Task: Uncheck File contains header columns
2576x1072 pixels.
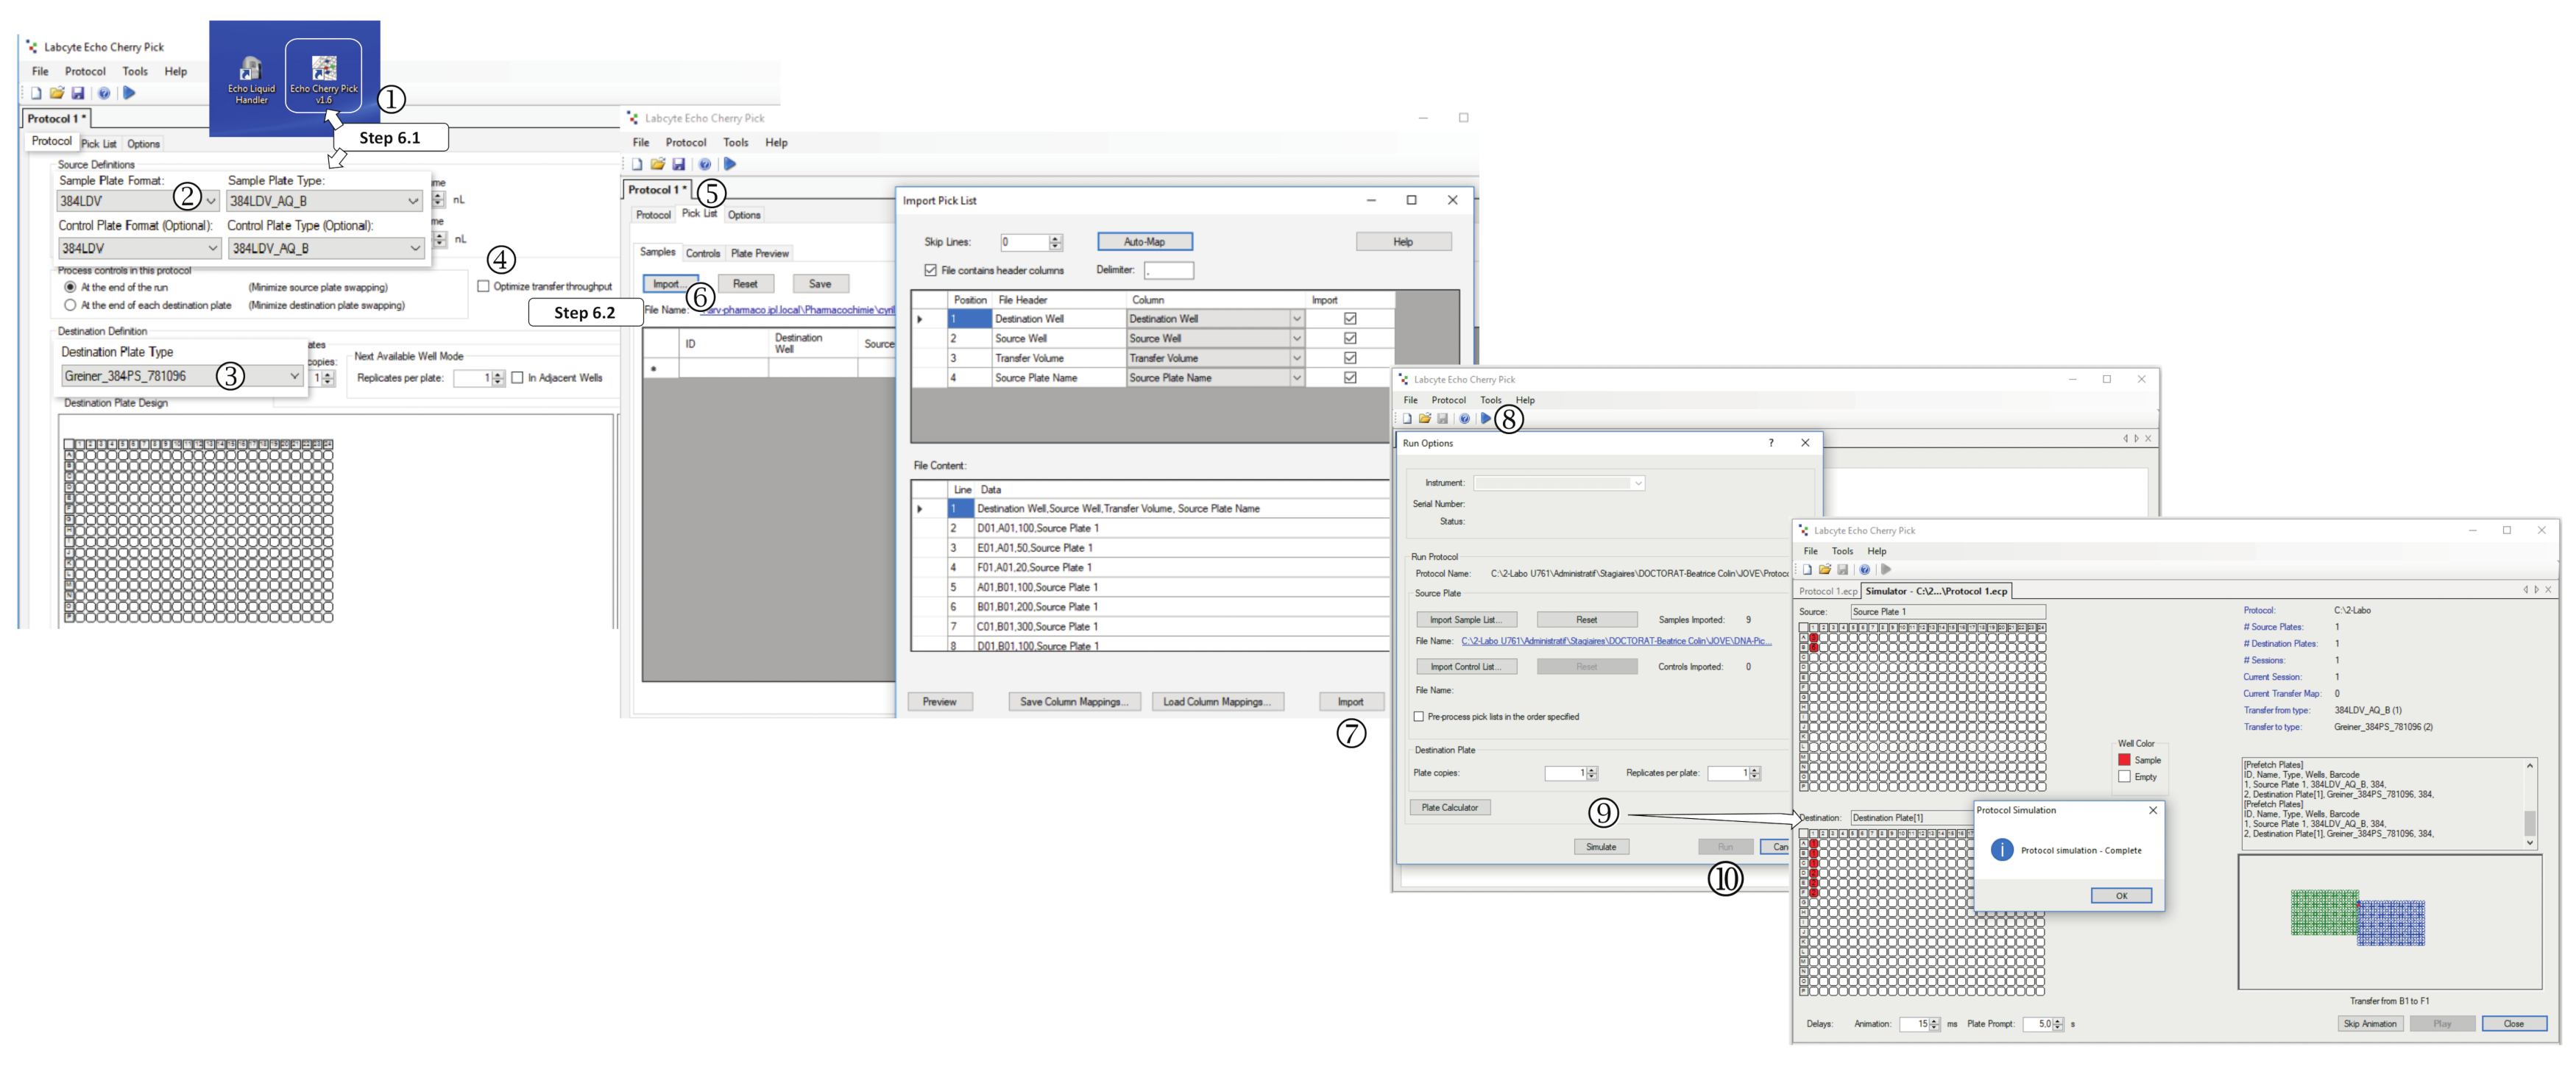Action: click(x=931, y=270)
